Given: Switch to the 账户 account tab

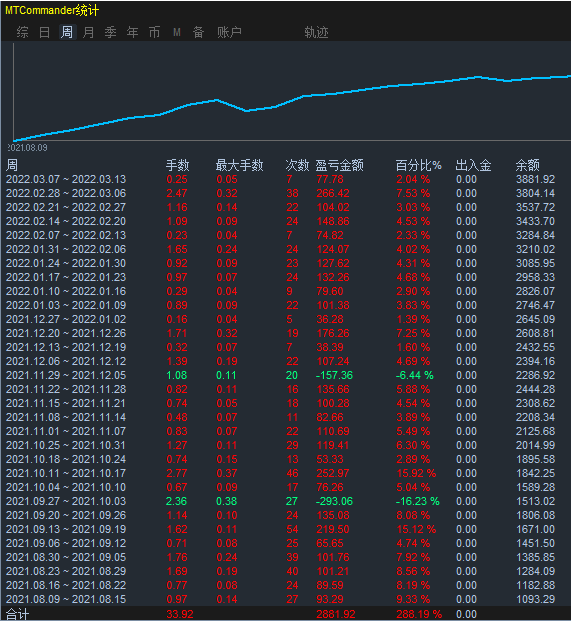Looking at the screenshot, I should 229,32.
